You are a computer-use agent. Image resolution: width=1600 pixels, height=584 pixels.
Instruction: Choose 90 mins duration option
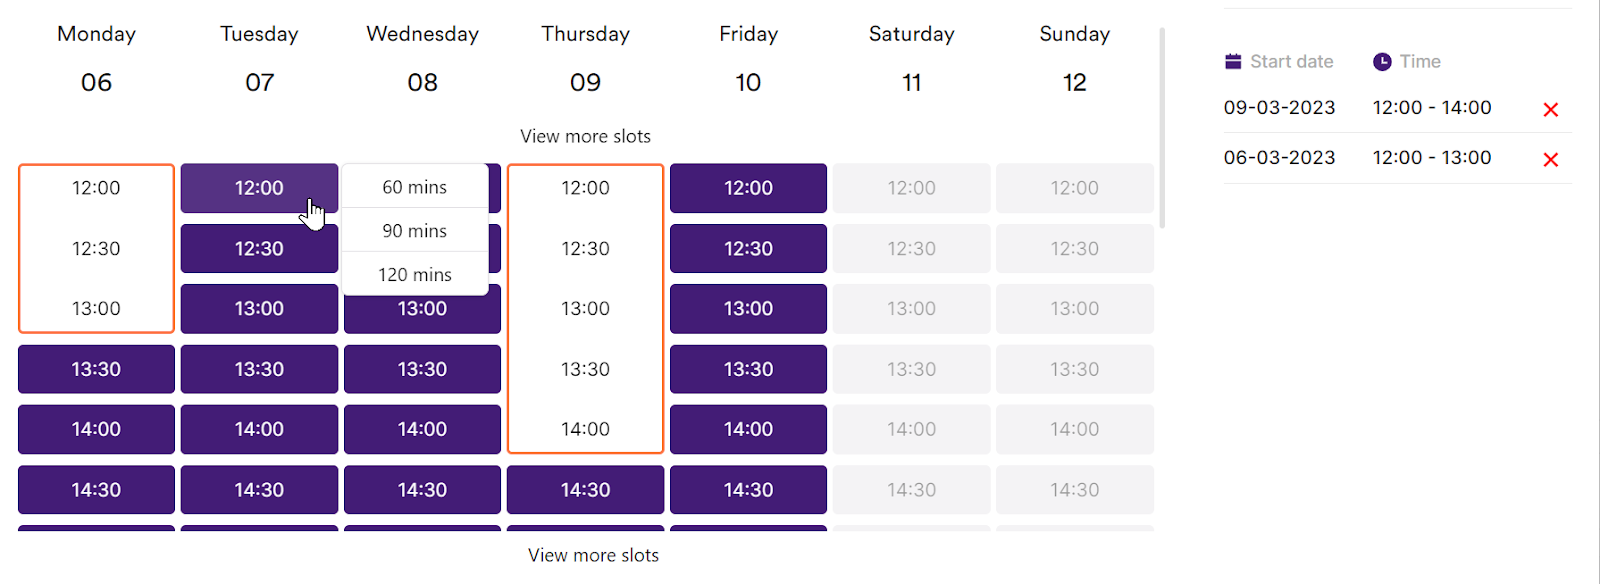(x=415, y=231)
